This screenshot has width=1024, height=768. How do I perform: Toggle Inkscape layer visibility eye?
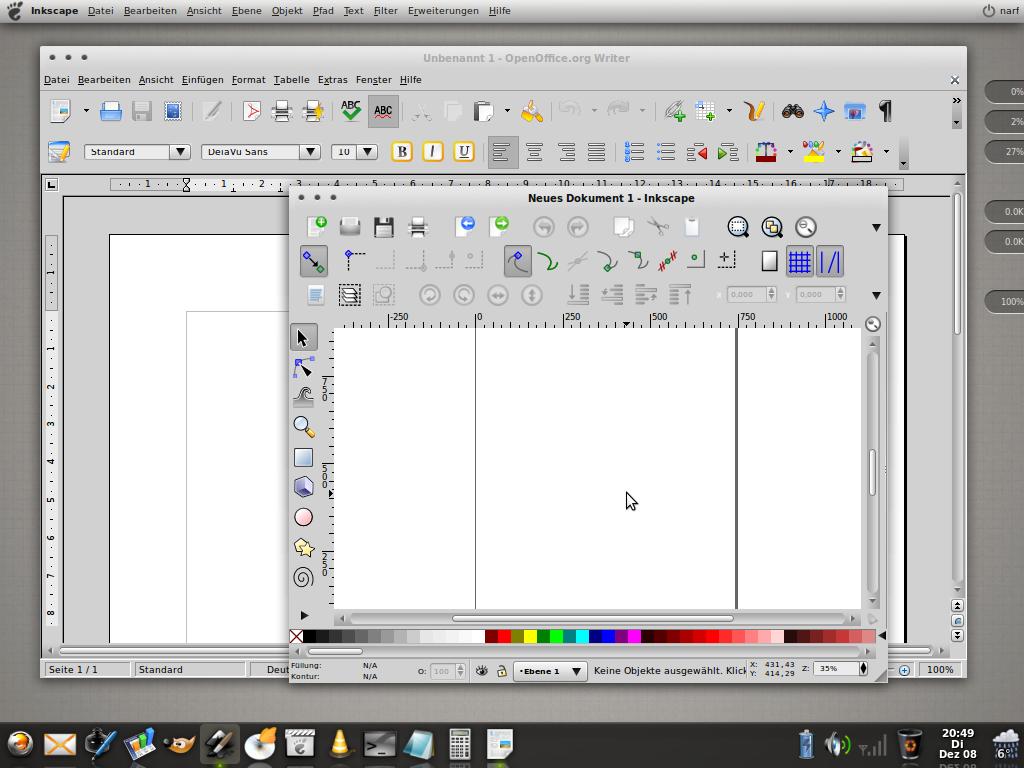coord(481,671)
